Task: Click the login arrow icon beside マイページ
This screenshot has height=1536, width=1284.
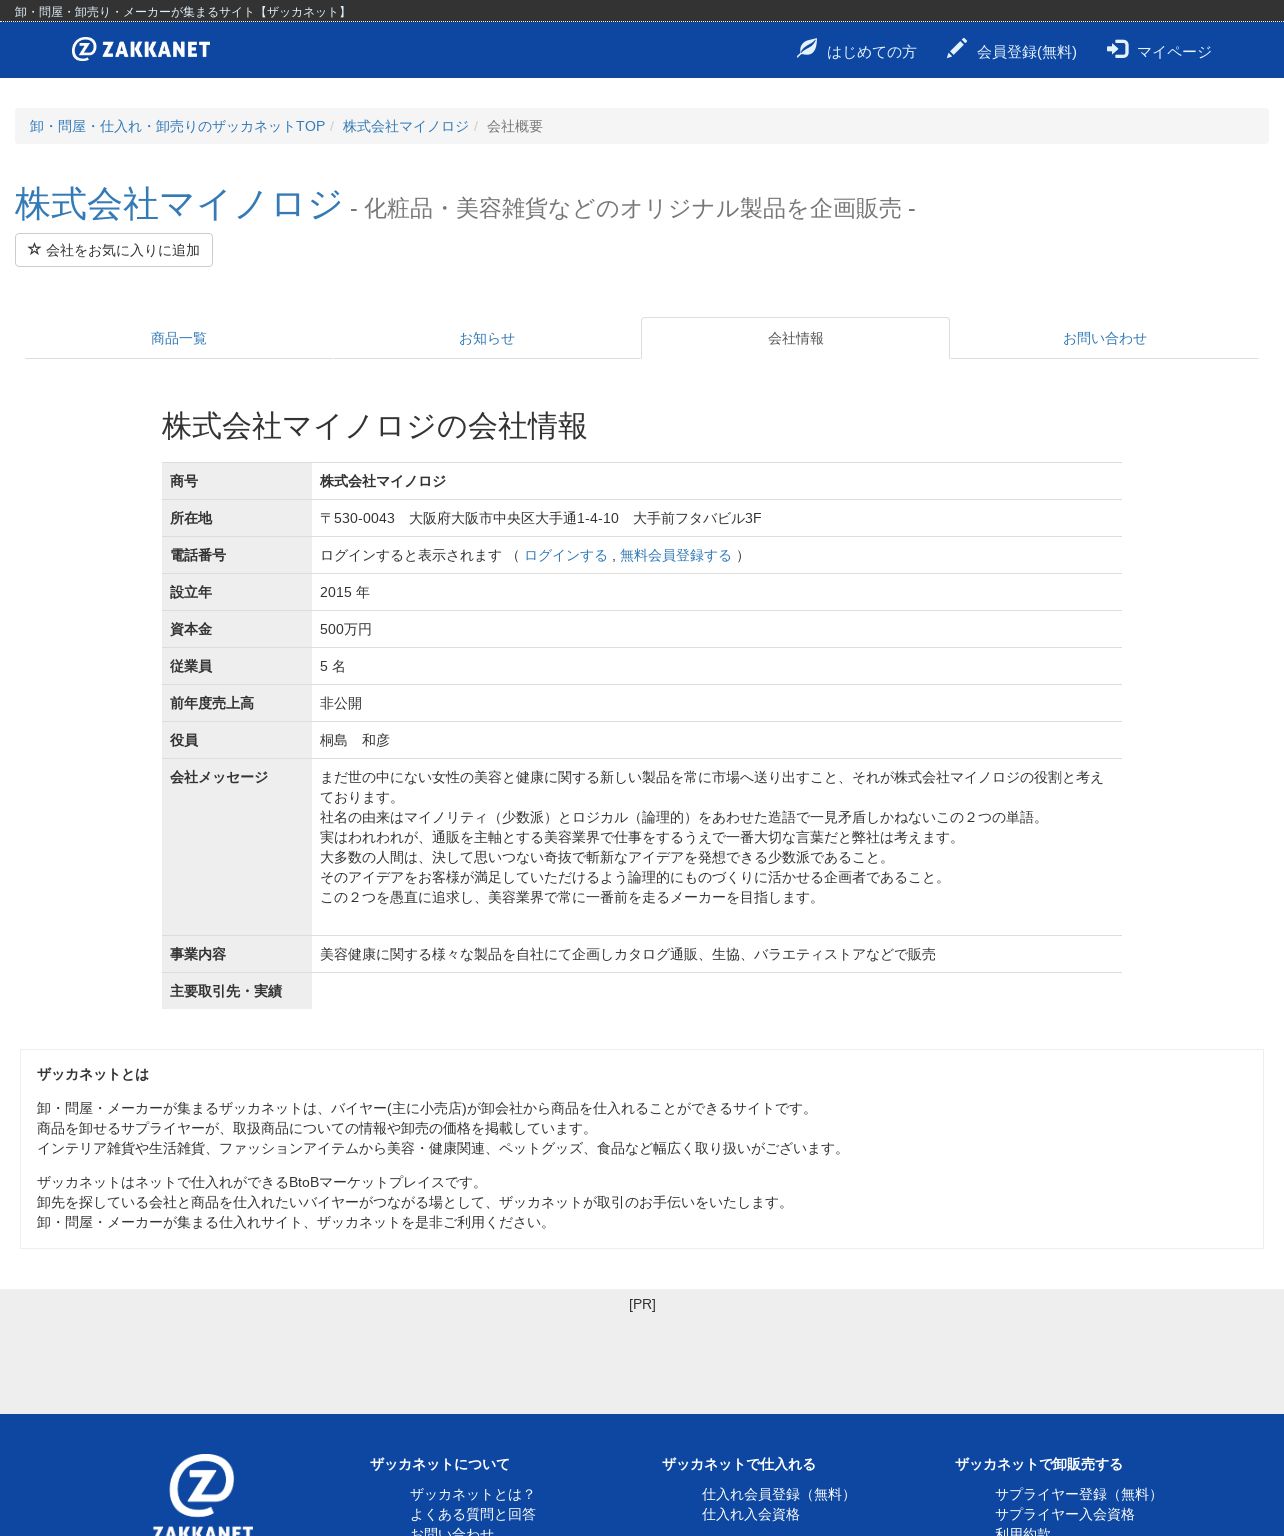Action: tap(1117, 49)
